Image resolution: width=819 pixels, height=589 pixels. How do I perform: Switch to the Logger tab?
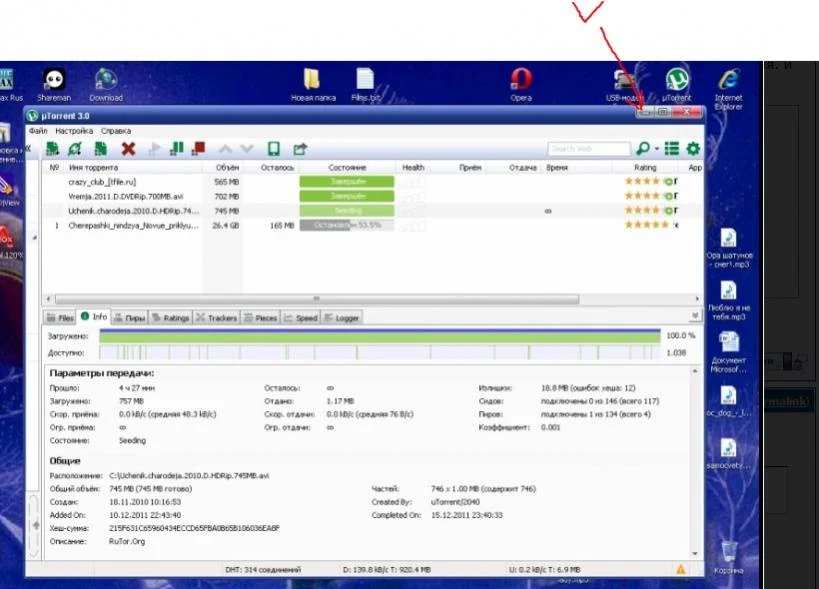pos(341,317)
